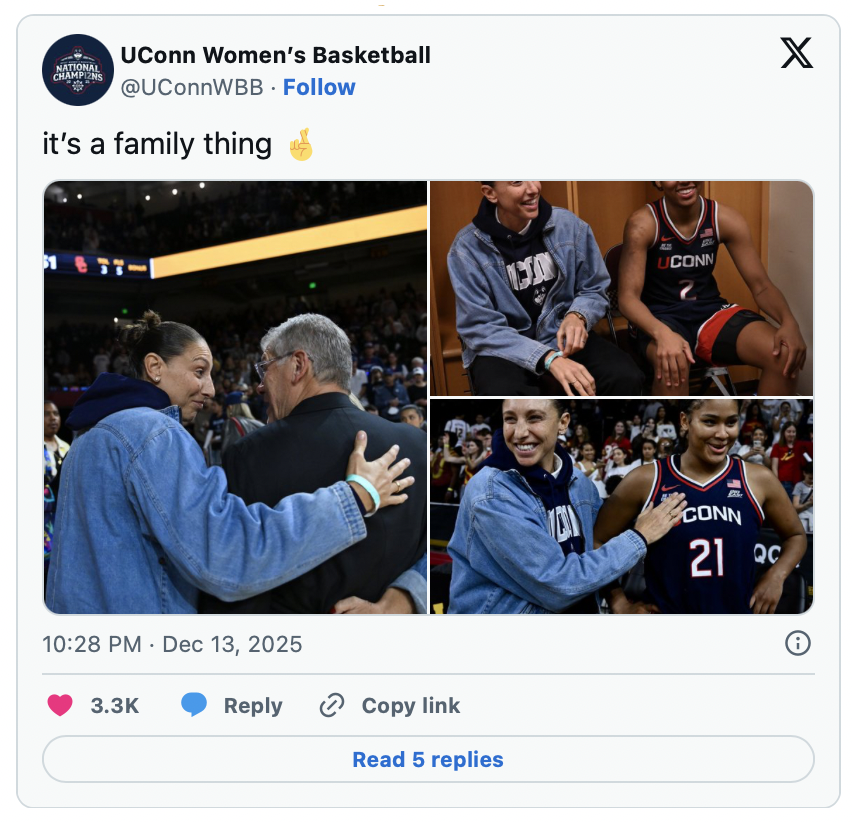Open the UConn National Champions profile avatar

[77, 70]
